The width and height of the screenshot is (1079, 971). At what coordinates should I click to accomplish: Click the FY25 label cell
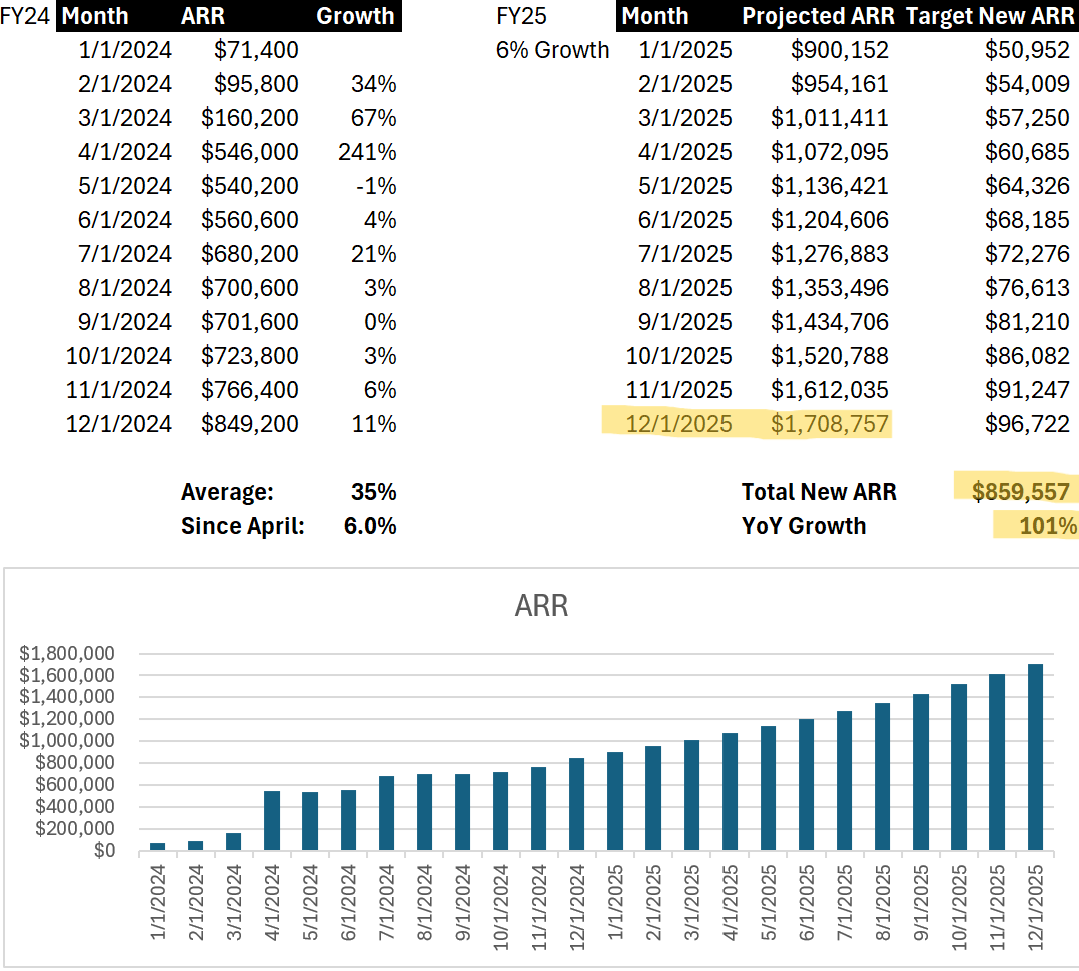pyautogui.click(x=521, y=16)
